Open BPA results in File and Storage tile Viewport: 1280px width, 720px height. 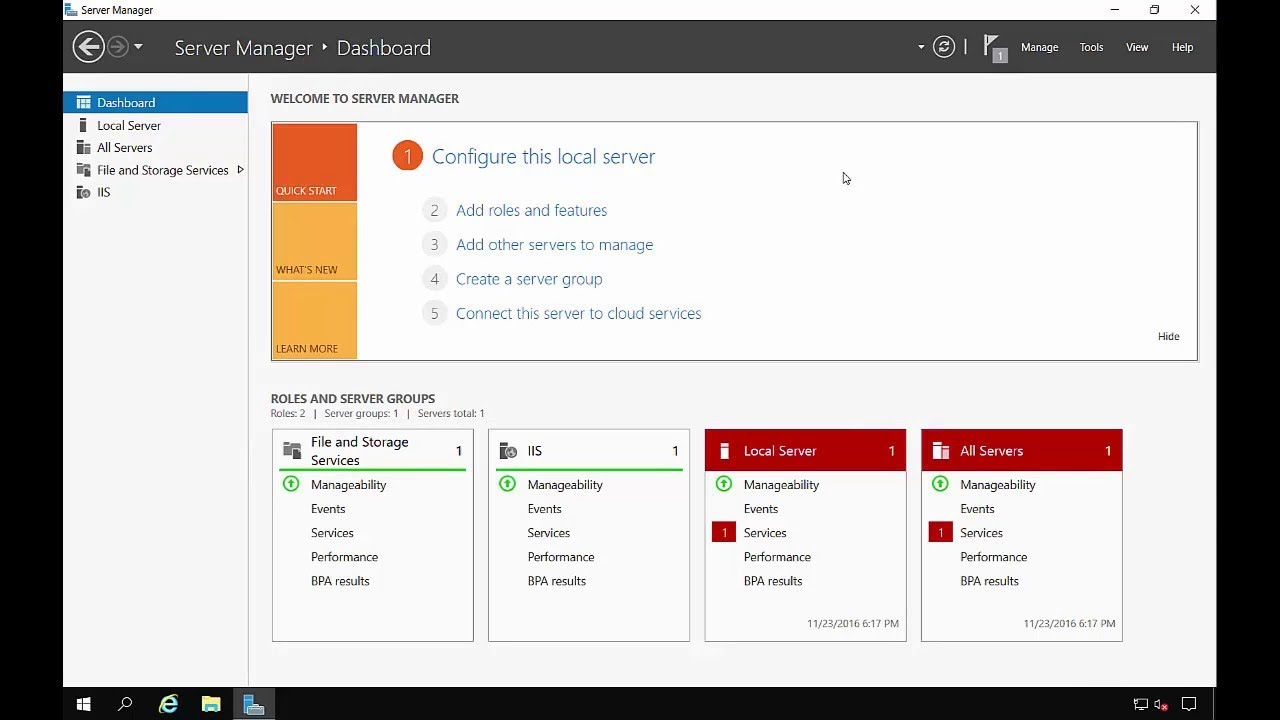(340, 581)
